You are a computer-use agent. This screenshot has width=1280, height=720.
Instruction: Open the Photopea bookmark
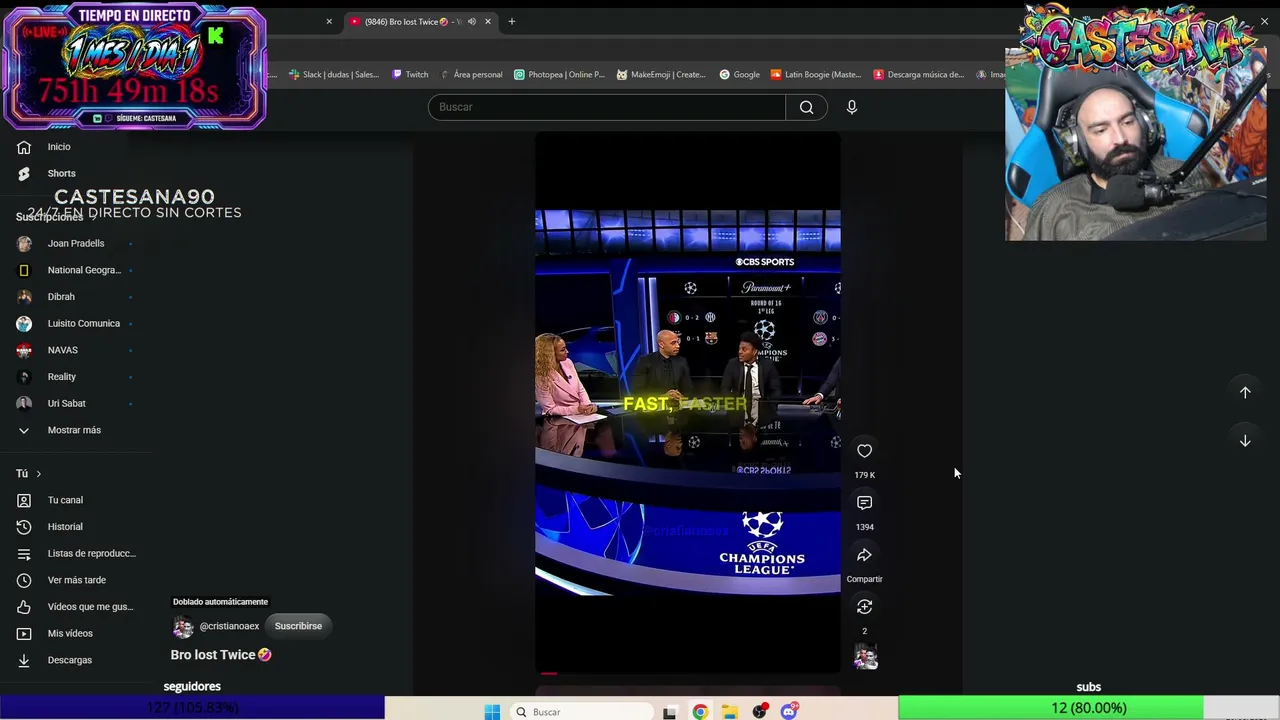tap(559, 75)
